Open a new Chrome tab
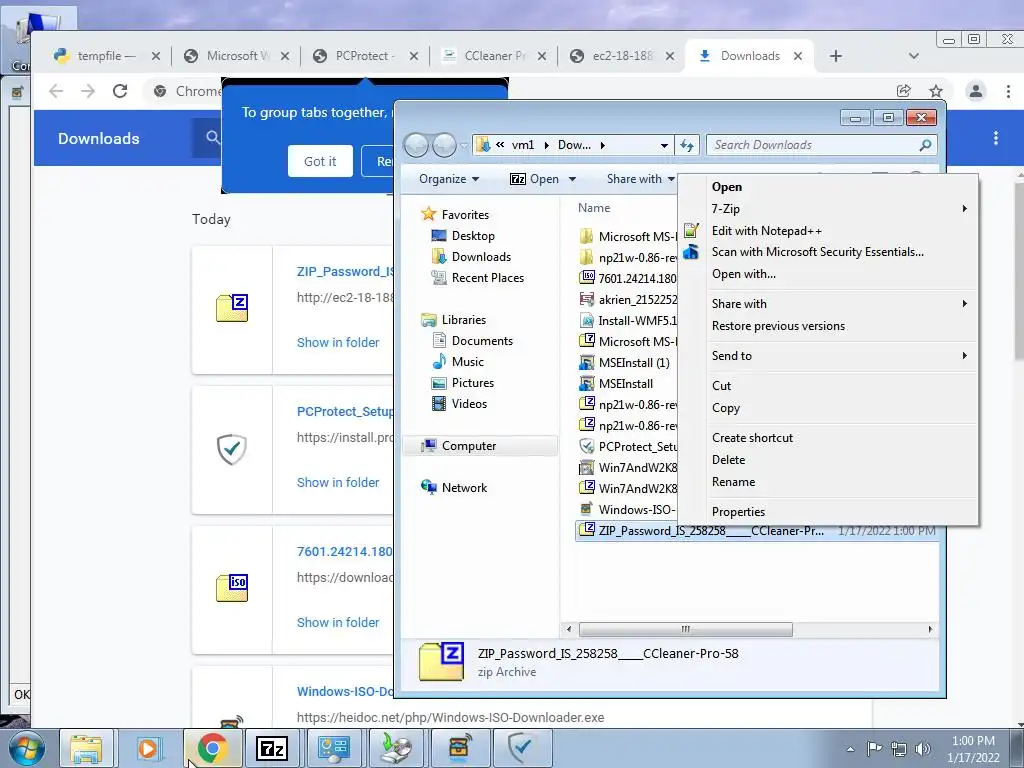This screenshot has height=768, width=1024. click(x=835, y=56)
